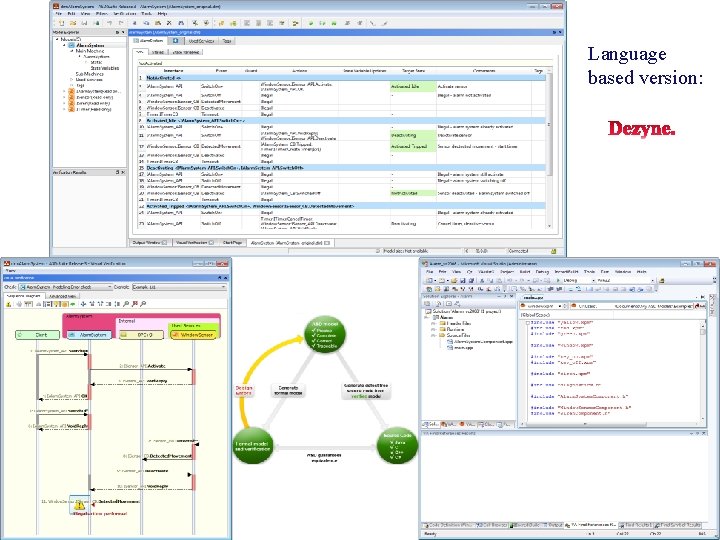Click four-arrow move icon in sequence toolbar

(x=83, y=304)
